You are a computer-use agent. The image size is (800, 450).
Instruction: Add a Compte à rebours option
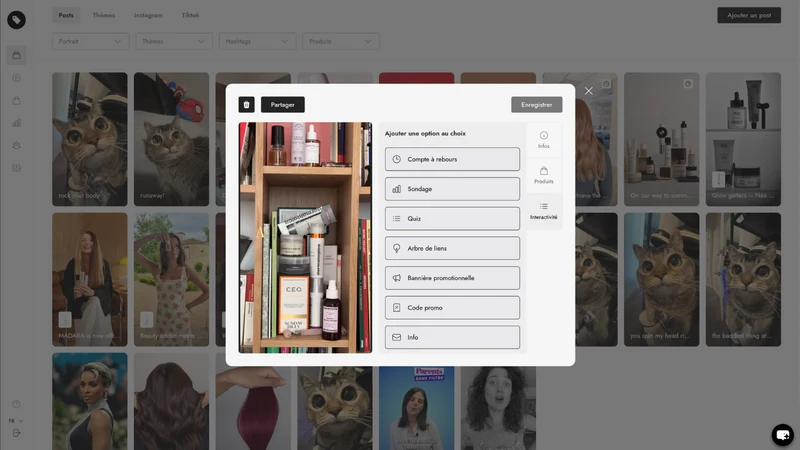point(453,159)
